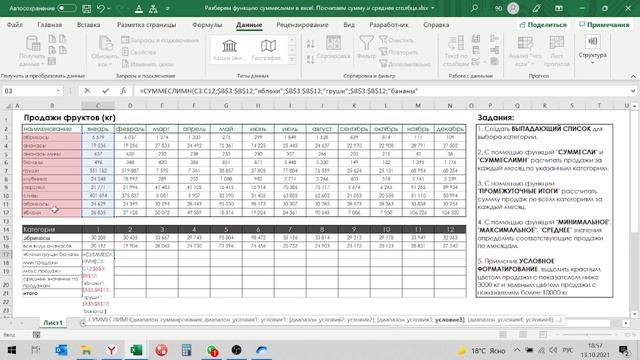Click the Текст по столбцам icon
The image size is (640, 360).
coord(456,51)
